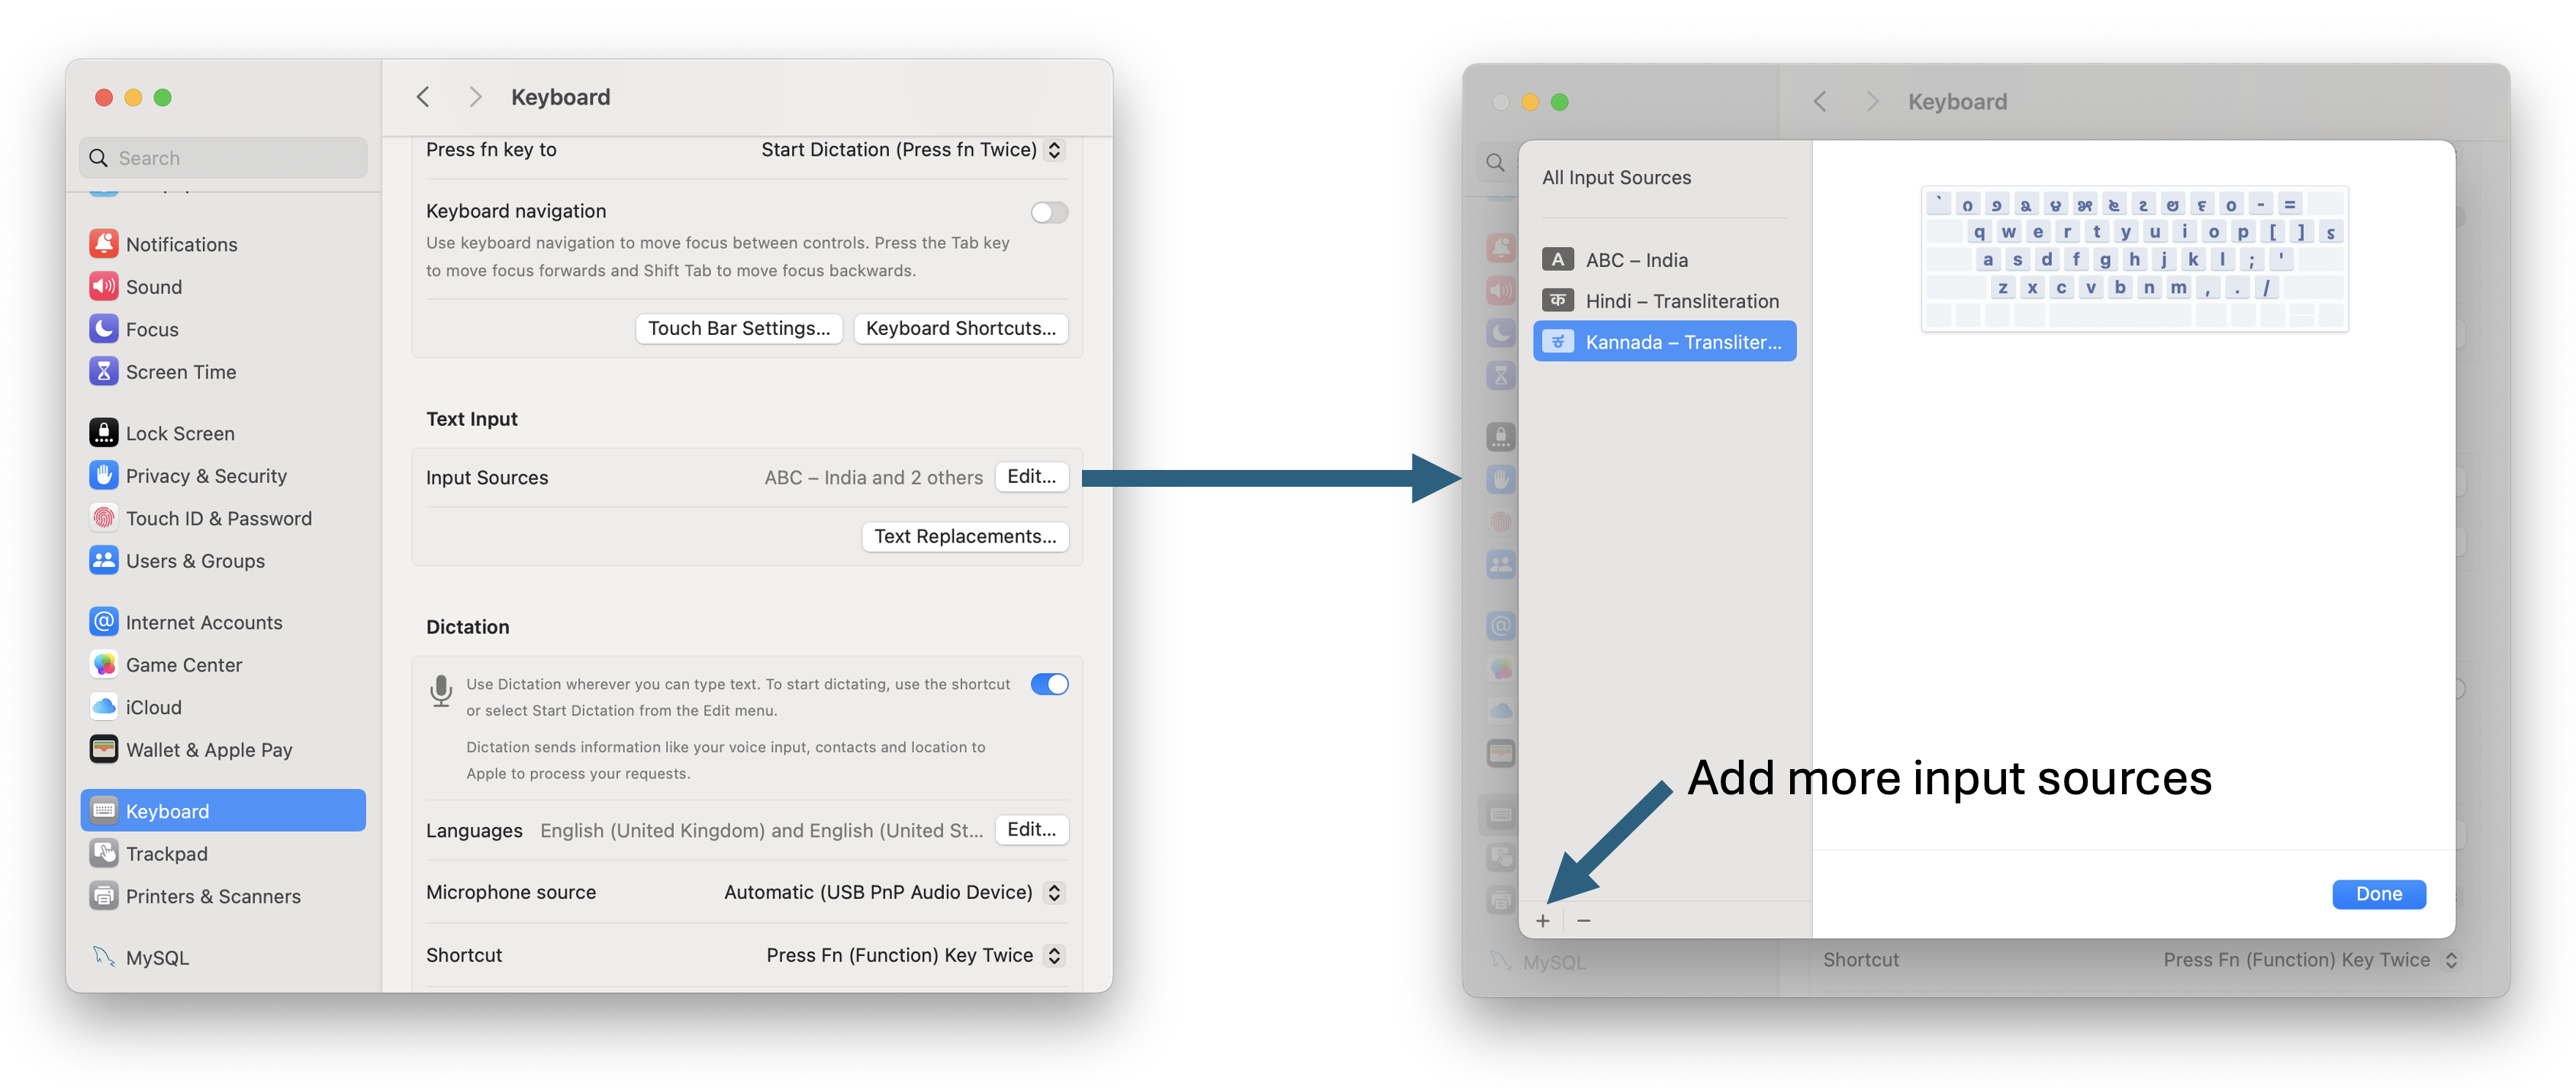Click the 'Text Input' section heading
The width and height of the screenshot is (2576, 1088).
472,419
